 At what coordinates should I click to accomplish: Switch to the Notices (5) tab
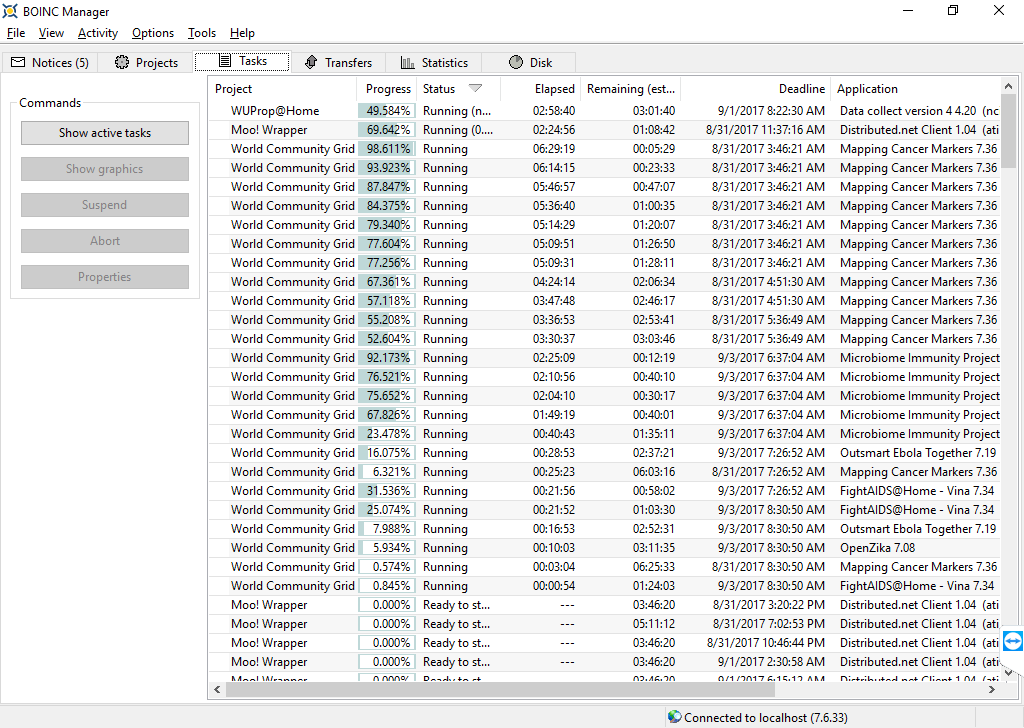pyautogui.click(x=50, y=63)
